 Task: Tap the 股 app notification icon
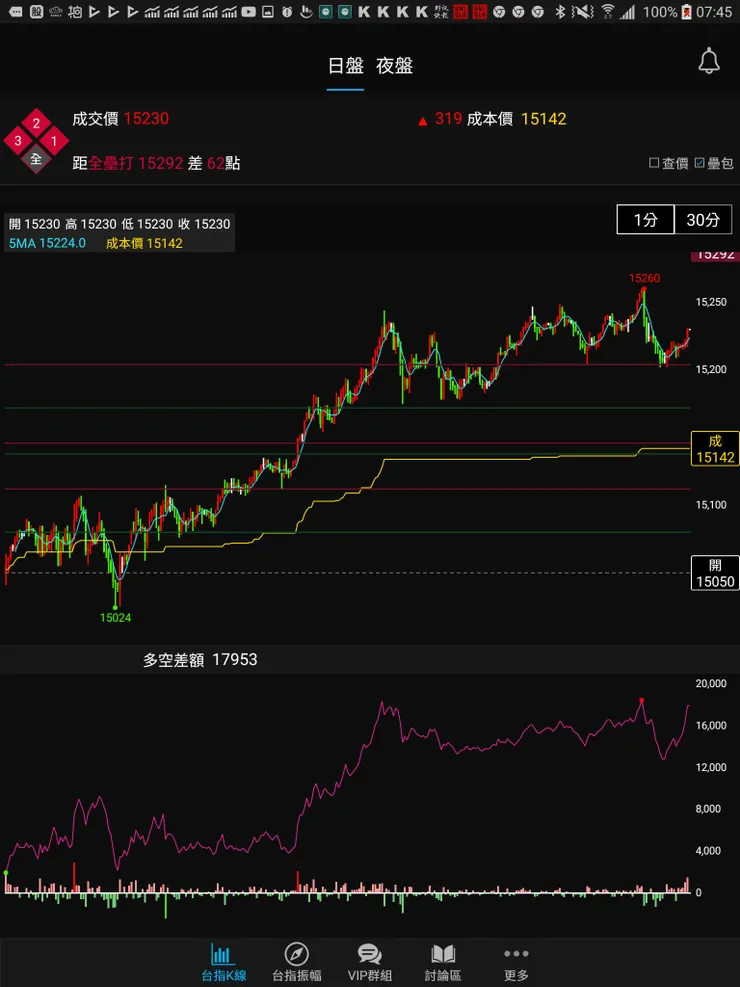tap(36, 11)
